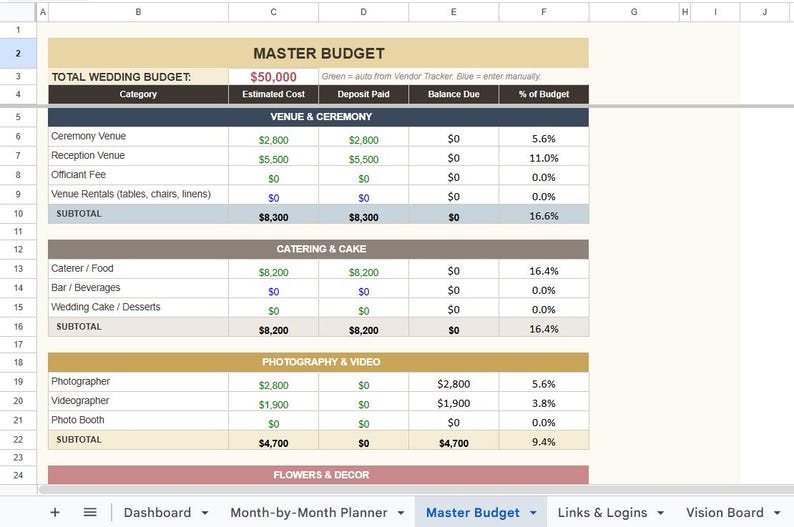This screenshot has width=794, height=527.
Task: Click Reception Venue 11.0% cell
Action: 544,156
